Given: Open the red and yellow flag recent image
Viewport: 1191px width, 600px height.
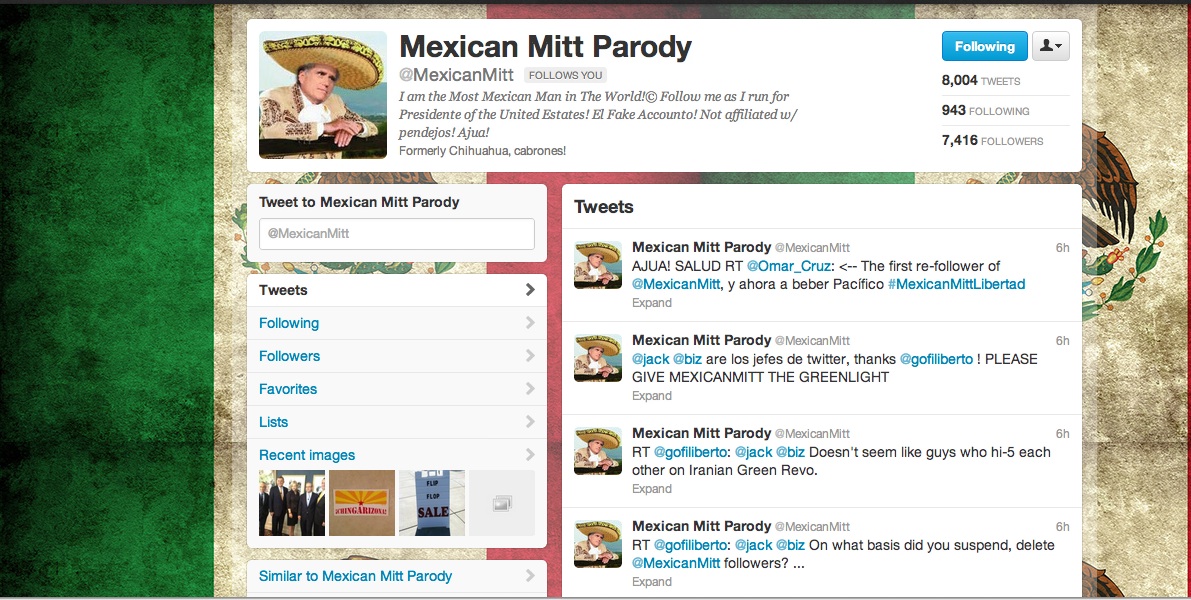Looking at the screenshot, I should [x=362, y=503].
